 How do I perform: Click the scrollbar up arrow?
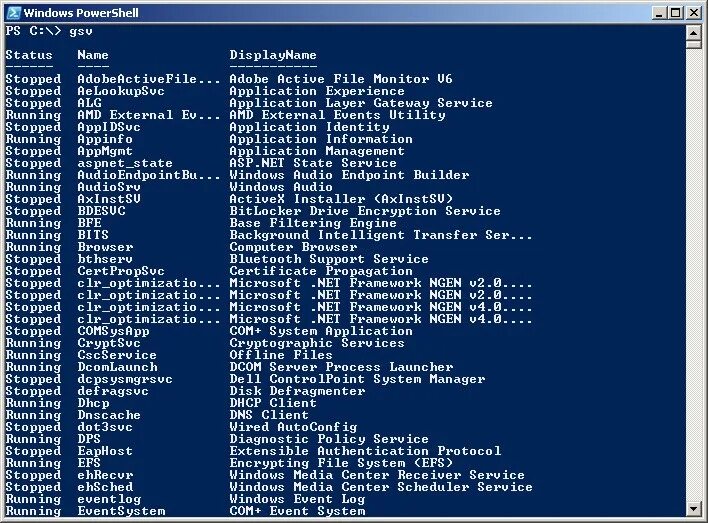(693, 33)
